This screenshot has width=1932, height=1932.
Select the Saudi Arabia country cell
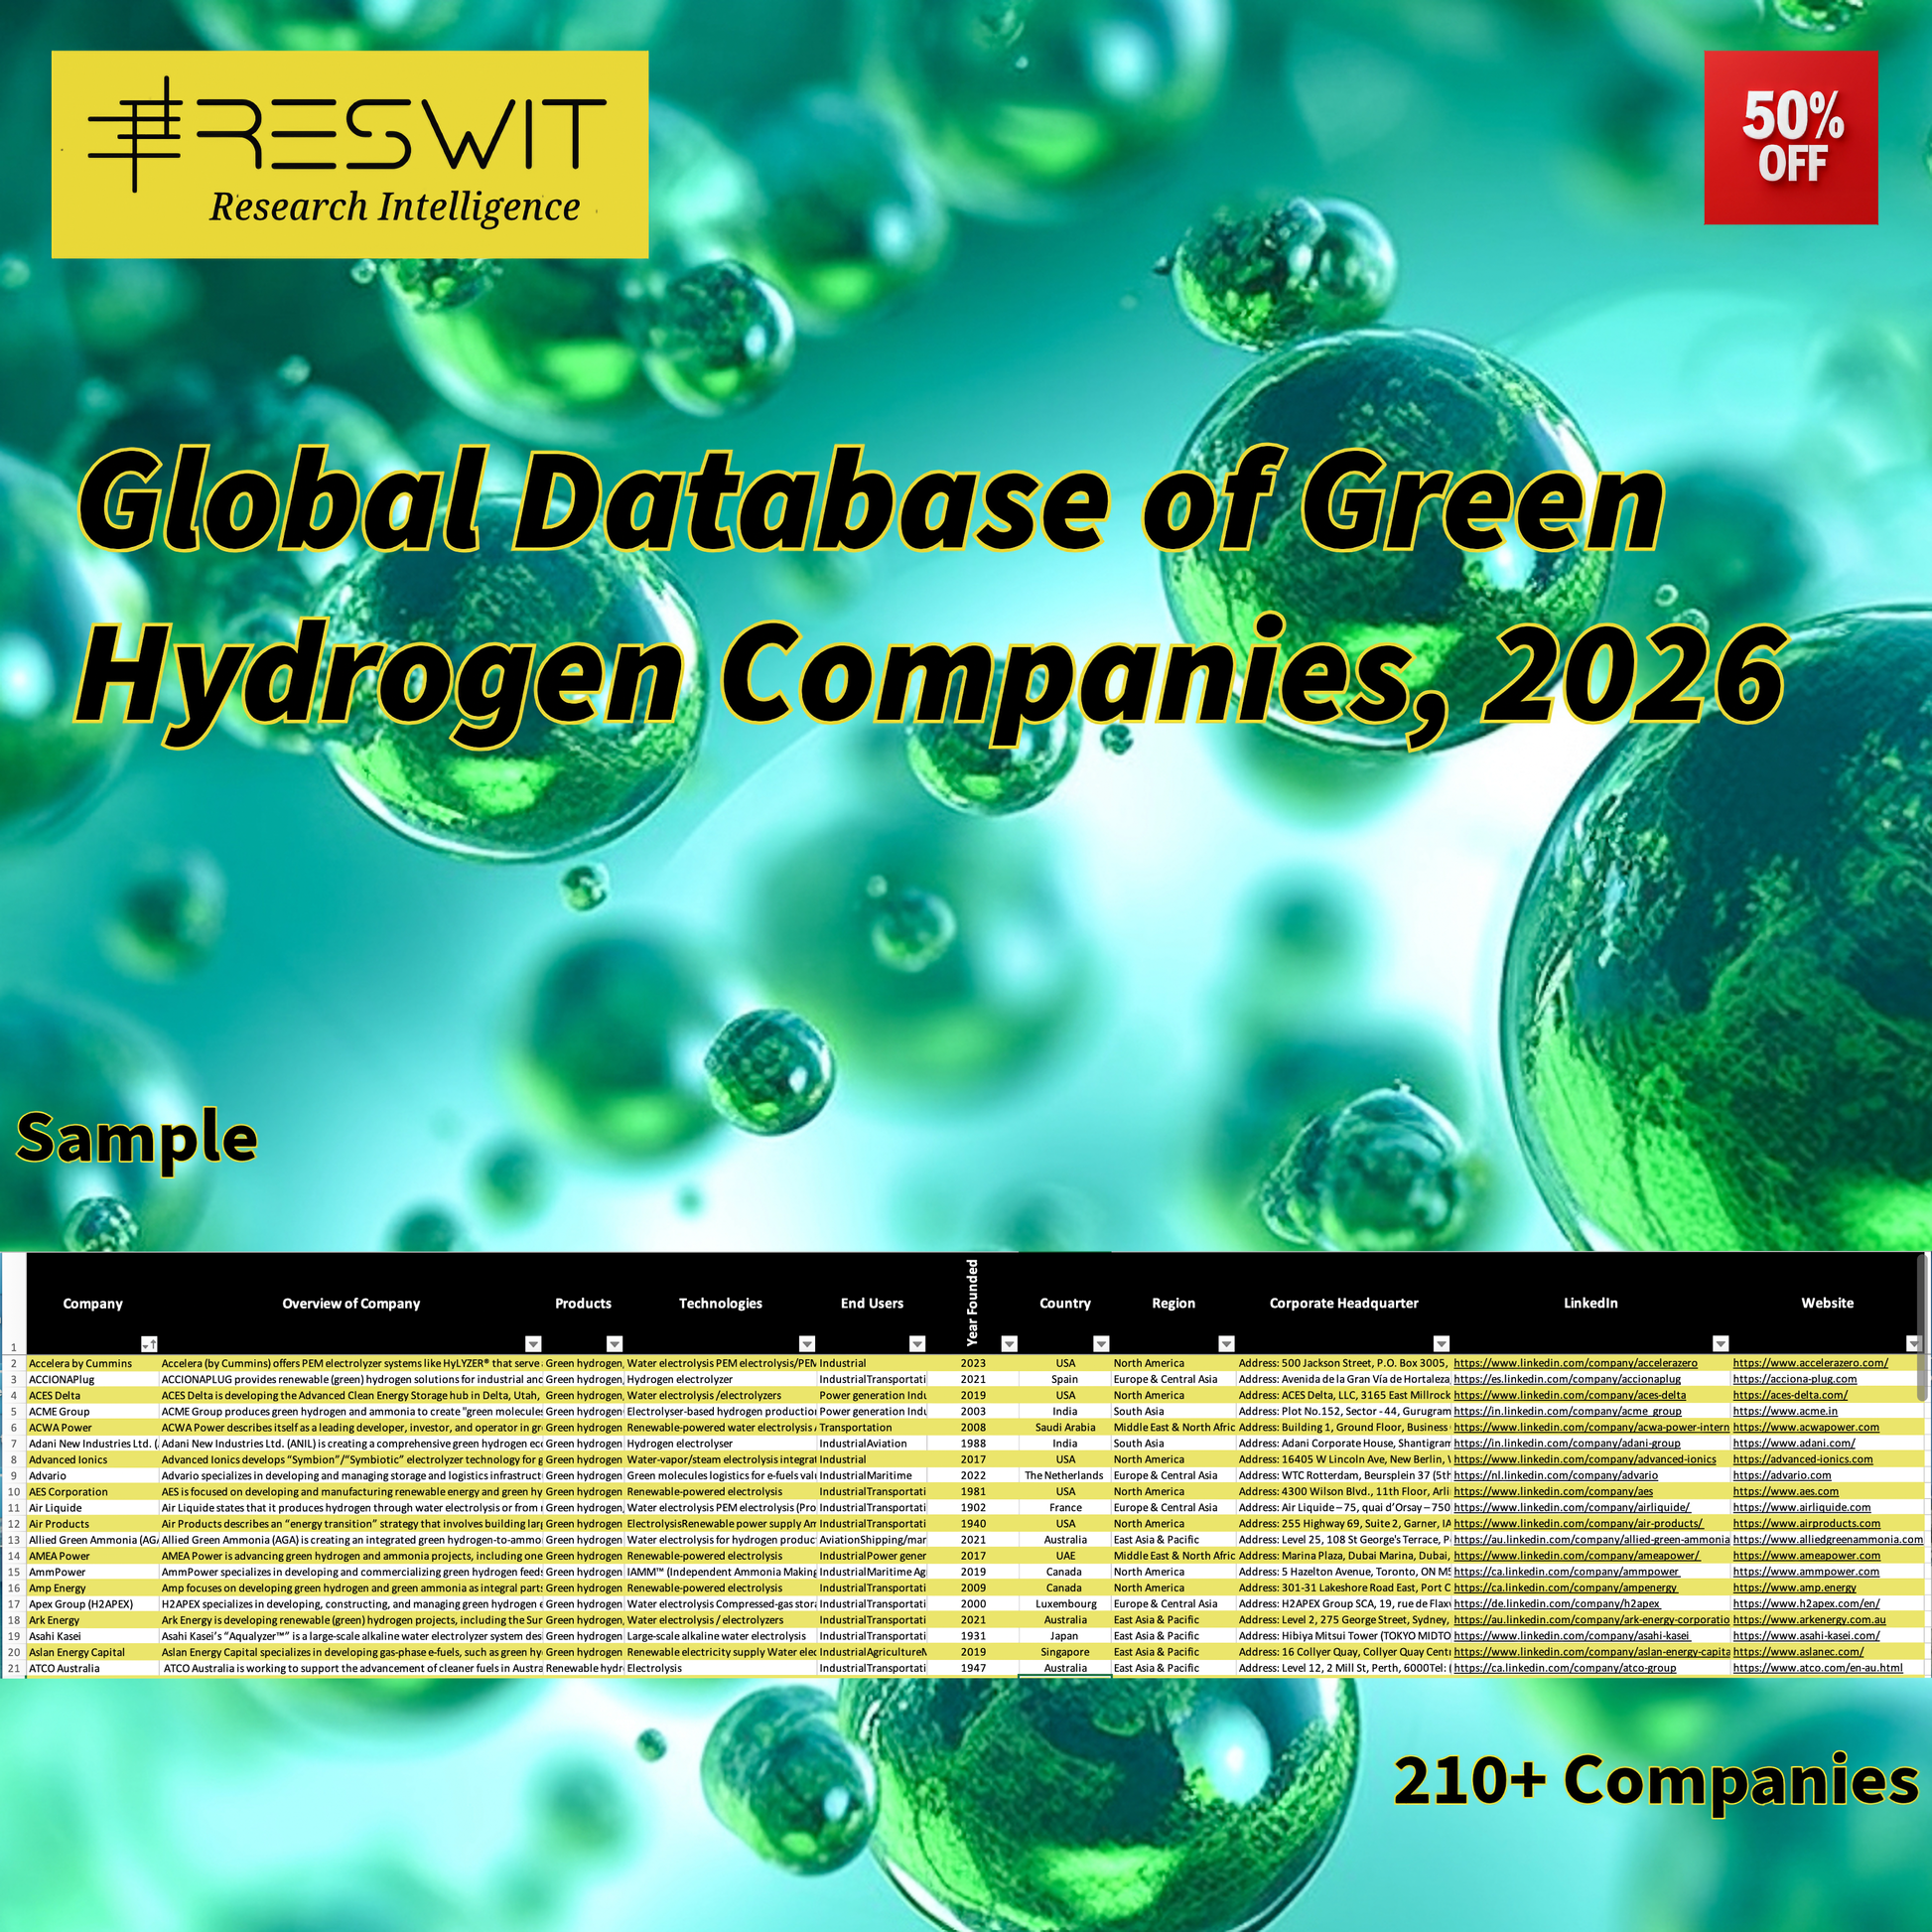[1065, 1427]
